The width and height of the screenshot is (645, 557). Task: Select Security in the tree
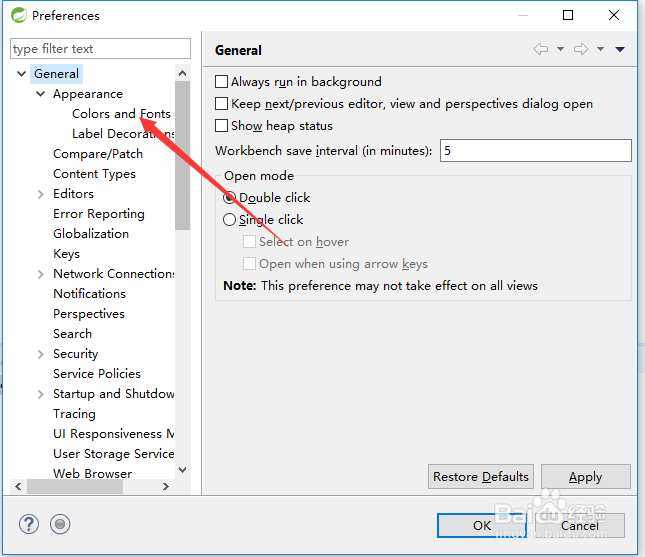76,354
